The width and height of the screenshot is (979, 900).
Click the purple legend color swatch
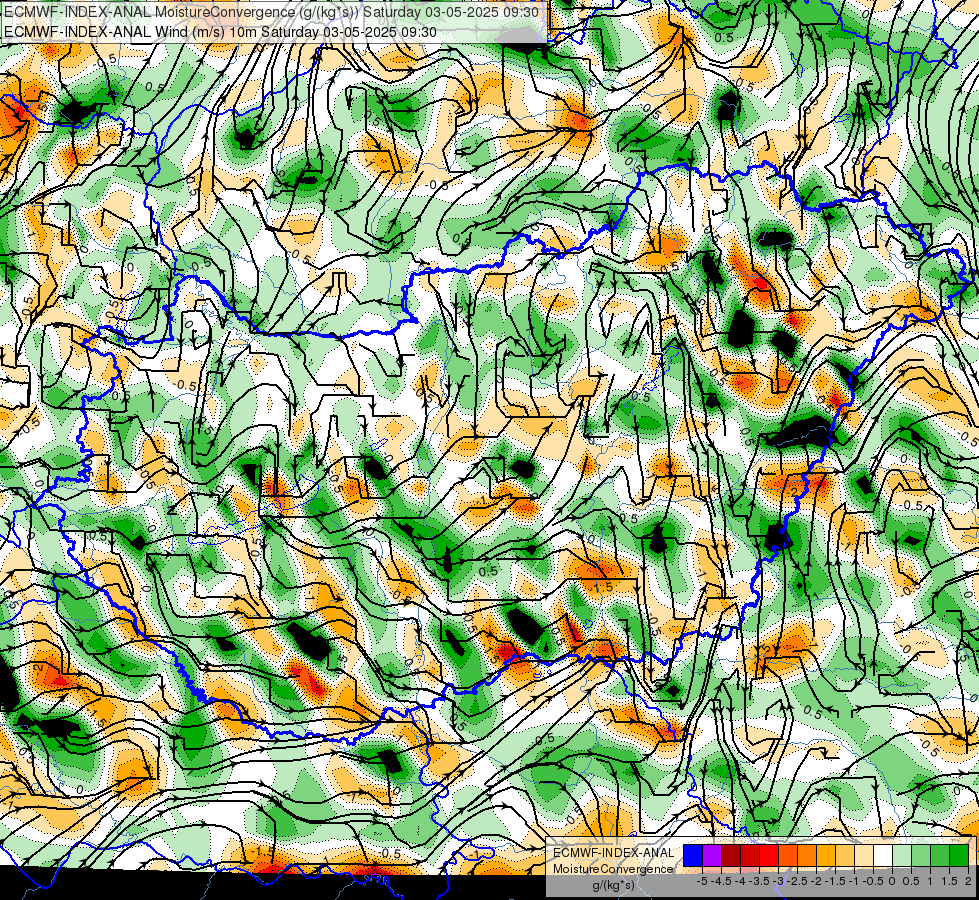pyautogui.click(x=712, y=855)
